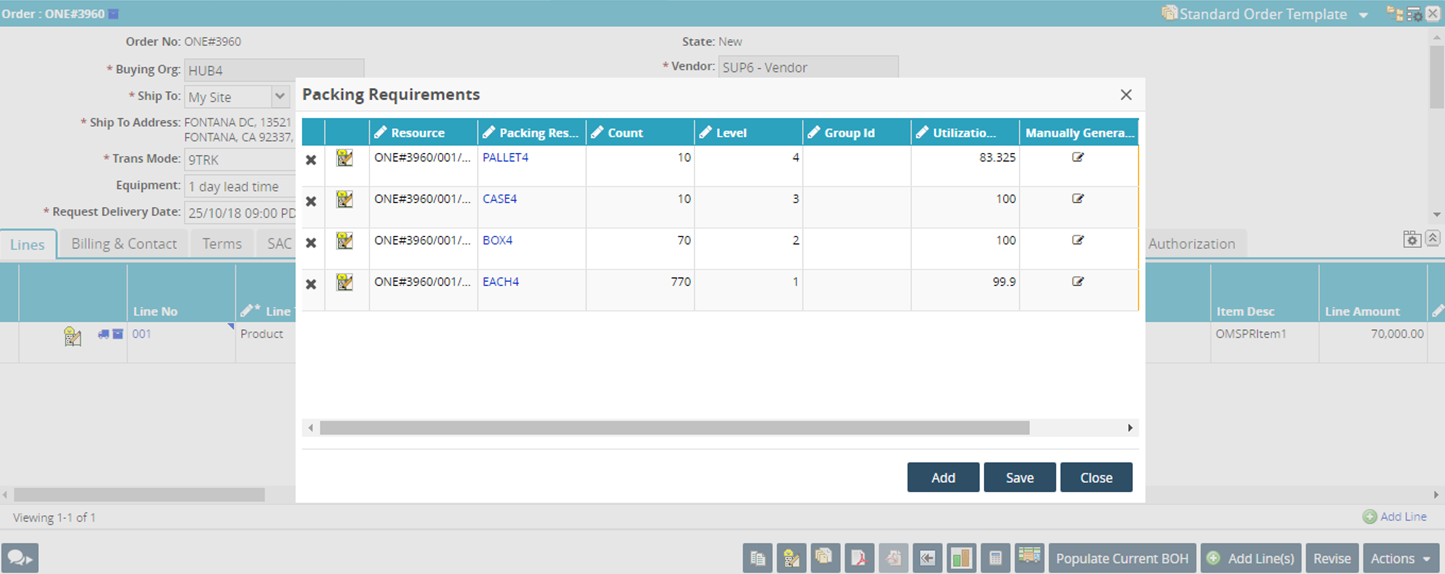This screenshot has width=1445, height=574.
Task: Open detail icon for CASE4 row
Action: point(345,199)
